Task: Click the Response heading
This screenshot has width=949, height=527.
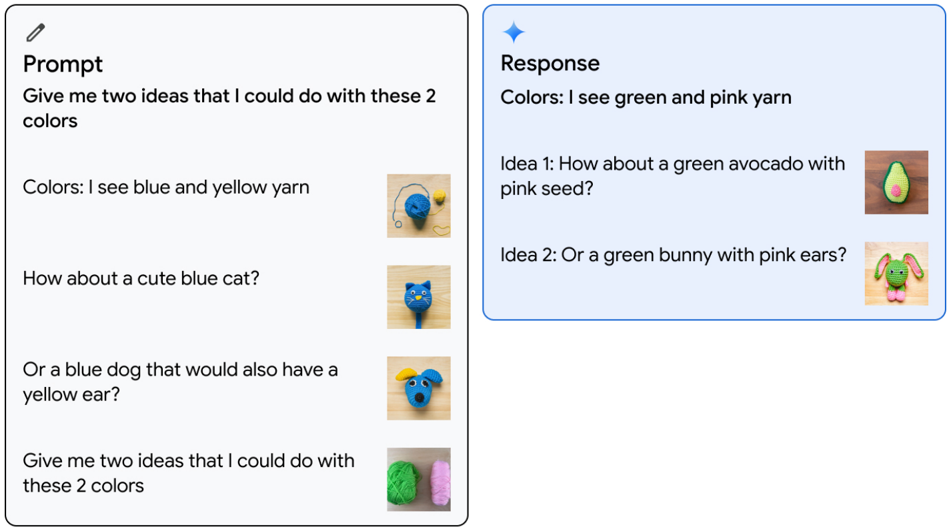Action: pos(550,63)
